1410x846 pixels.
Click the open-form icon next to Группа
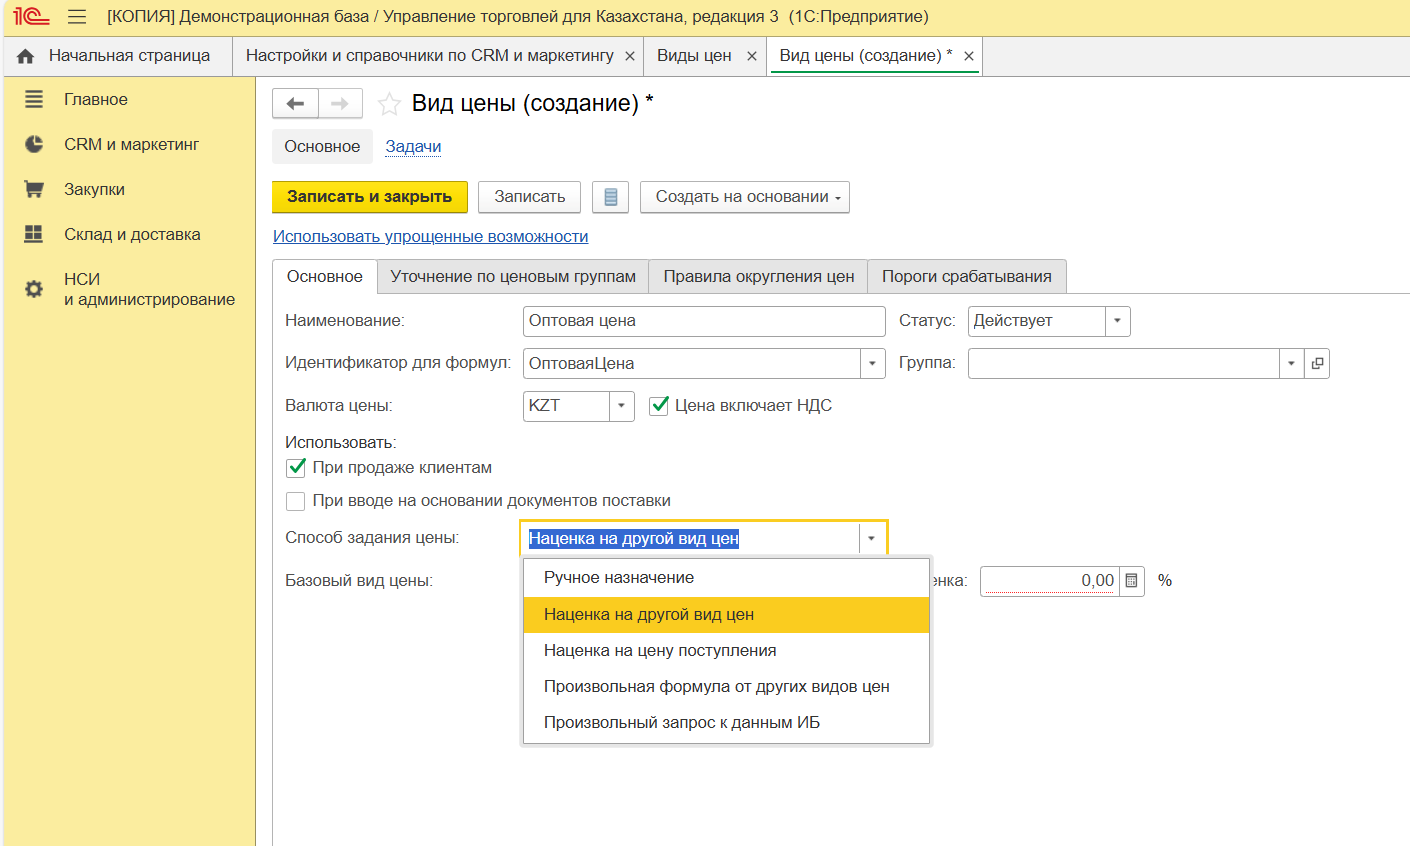1317,364
